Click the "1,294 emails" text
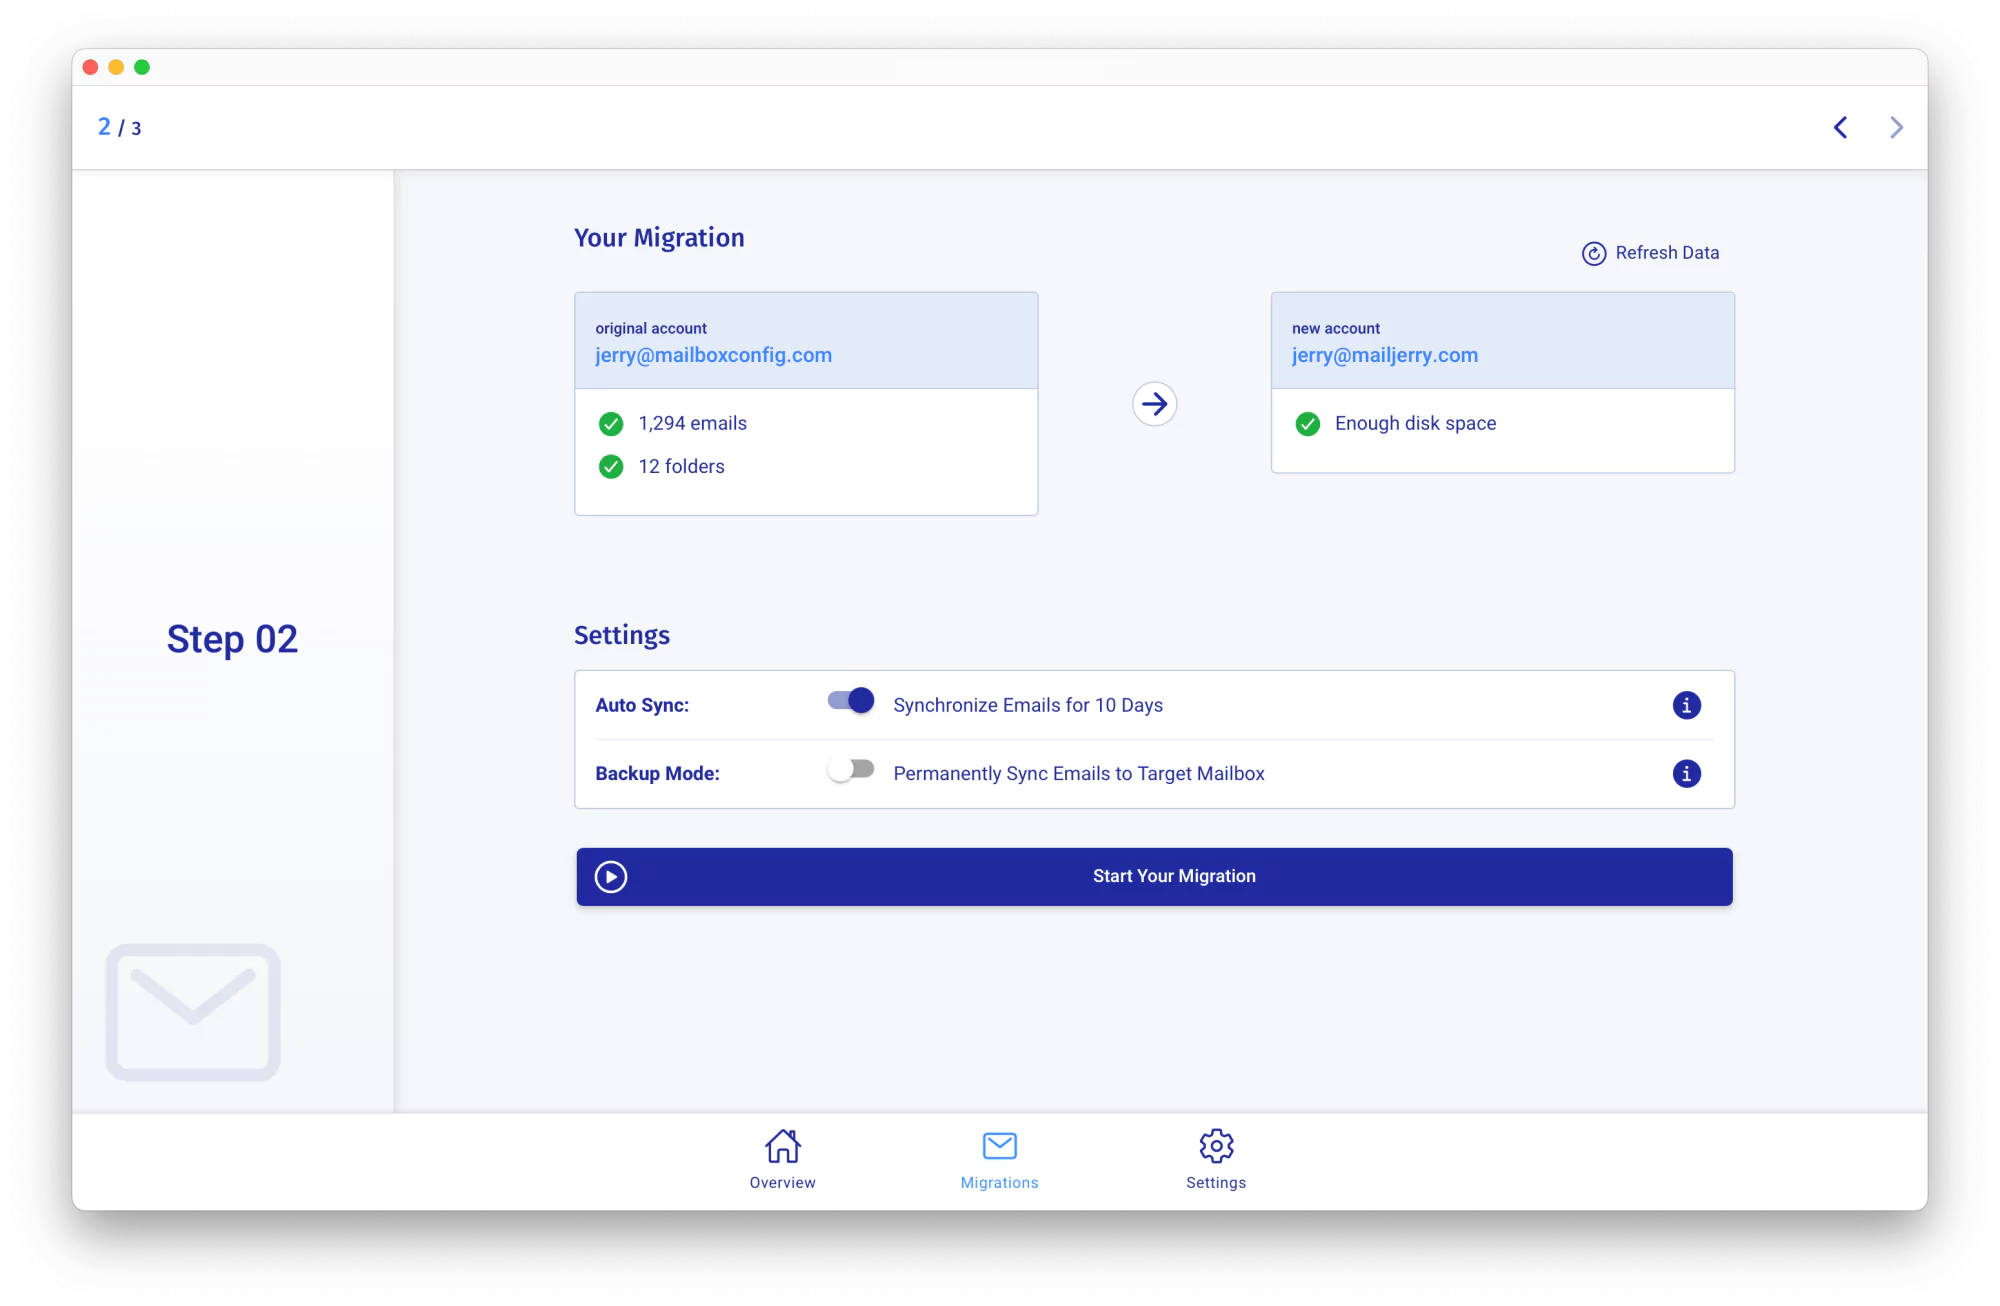This screenshot has width=2000, height=1306. pos(693,424)
